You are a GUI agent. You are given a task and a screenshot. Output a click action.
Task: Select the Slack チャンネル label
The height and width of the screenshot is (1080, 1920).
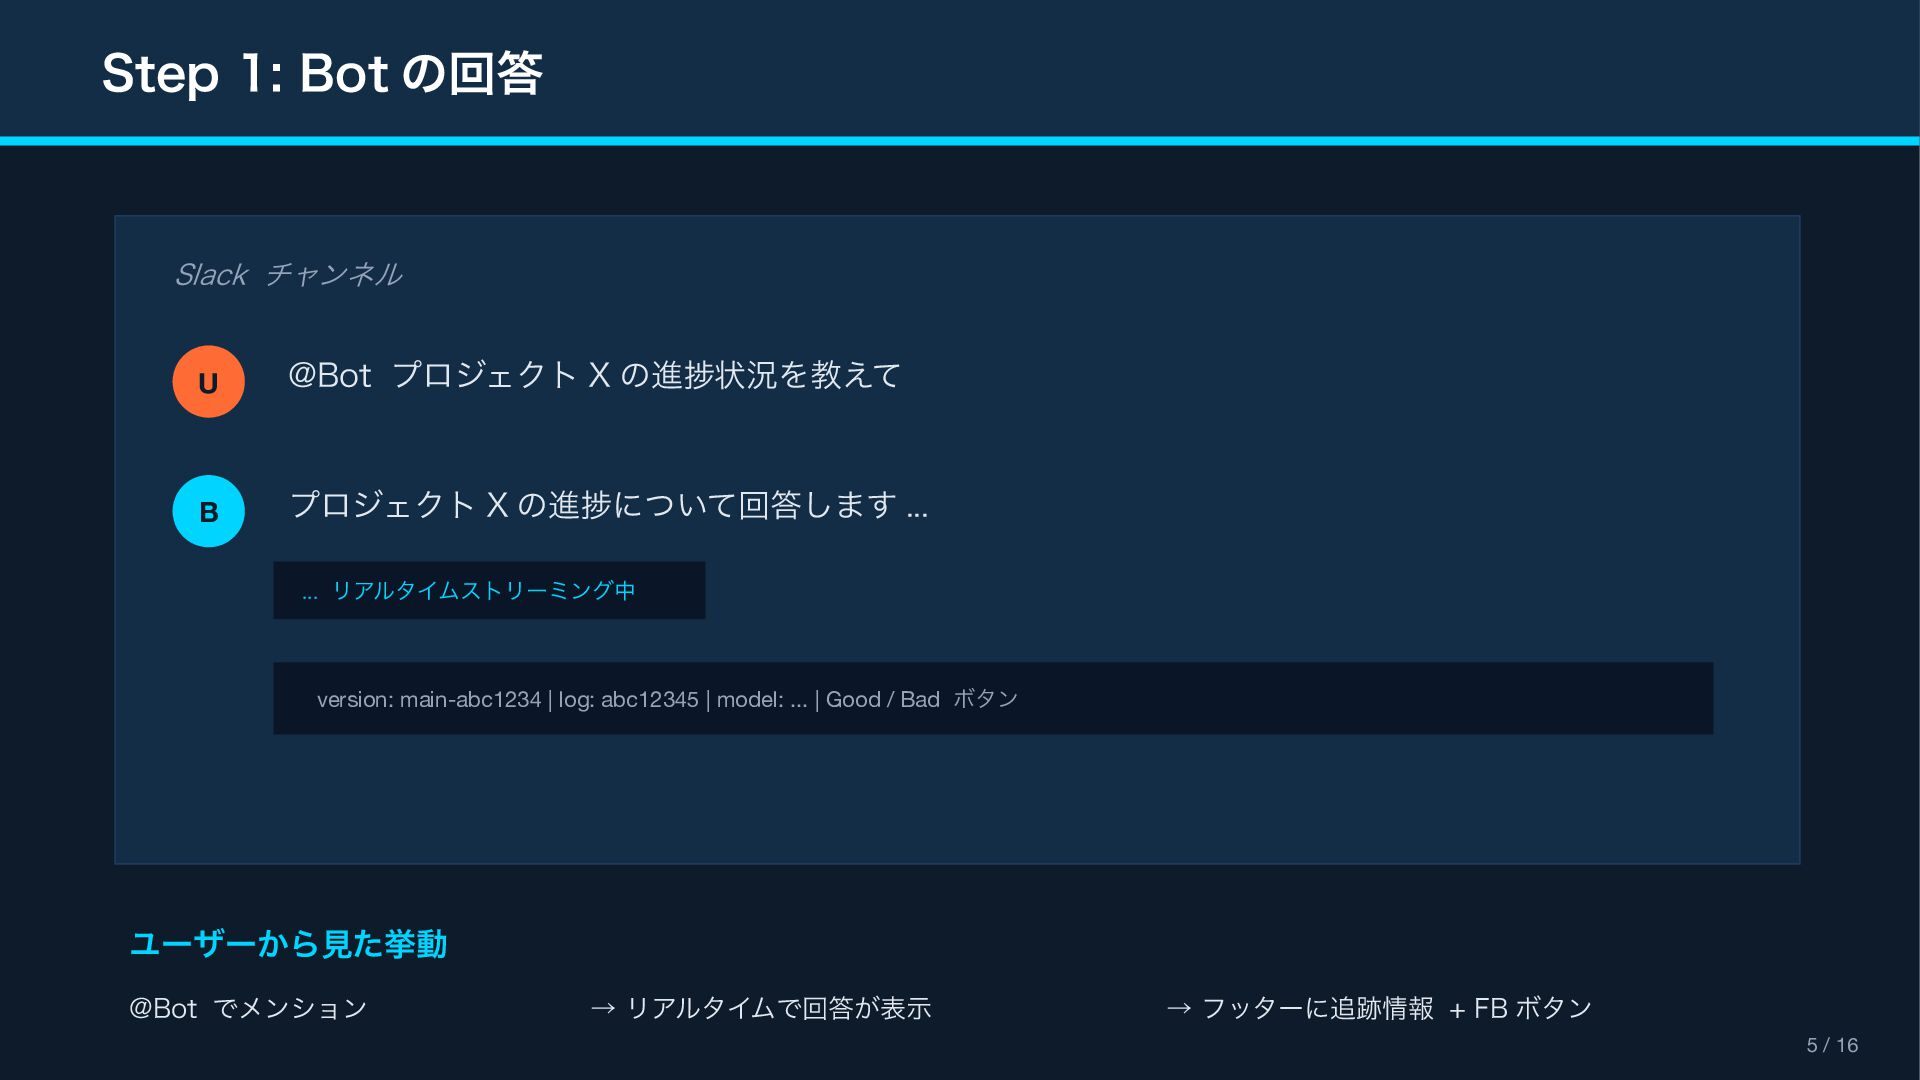tap(288, 274)
